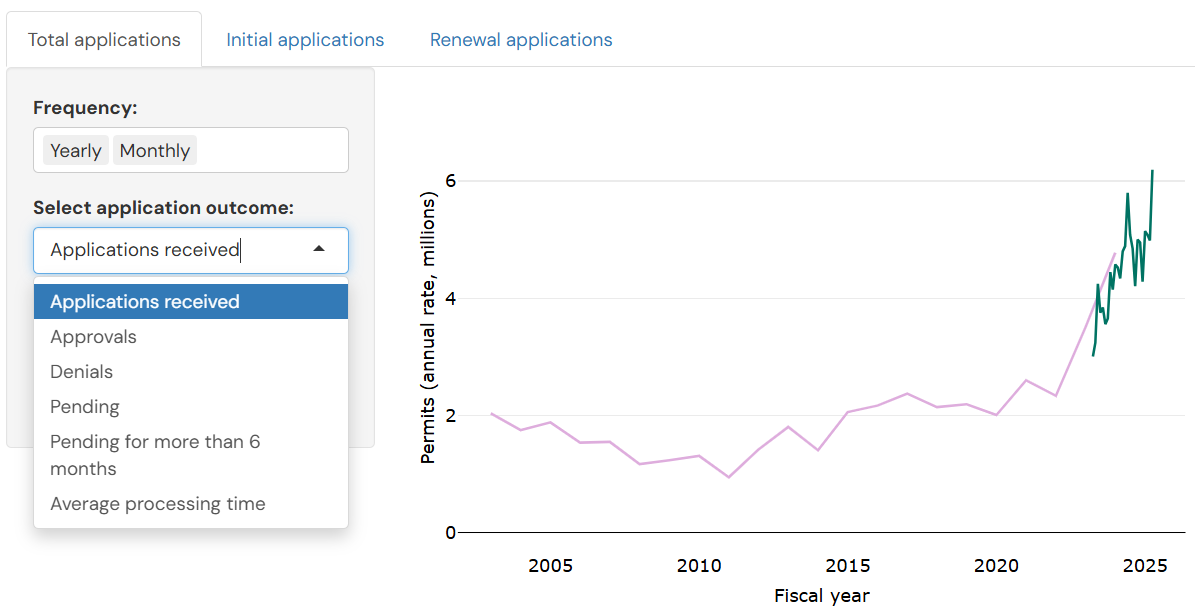Select Applications received option
Image resolution: width=1204 pixels, height=612 pixels.
pyautogui.click(x=145, y=302)
